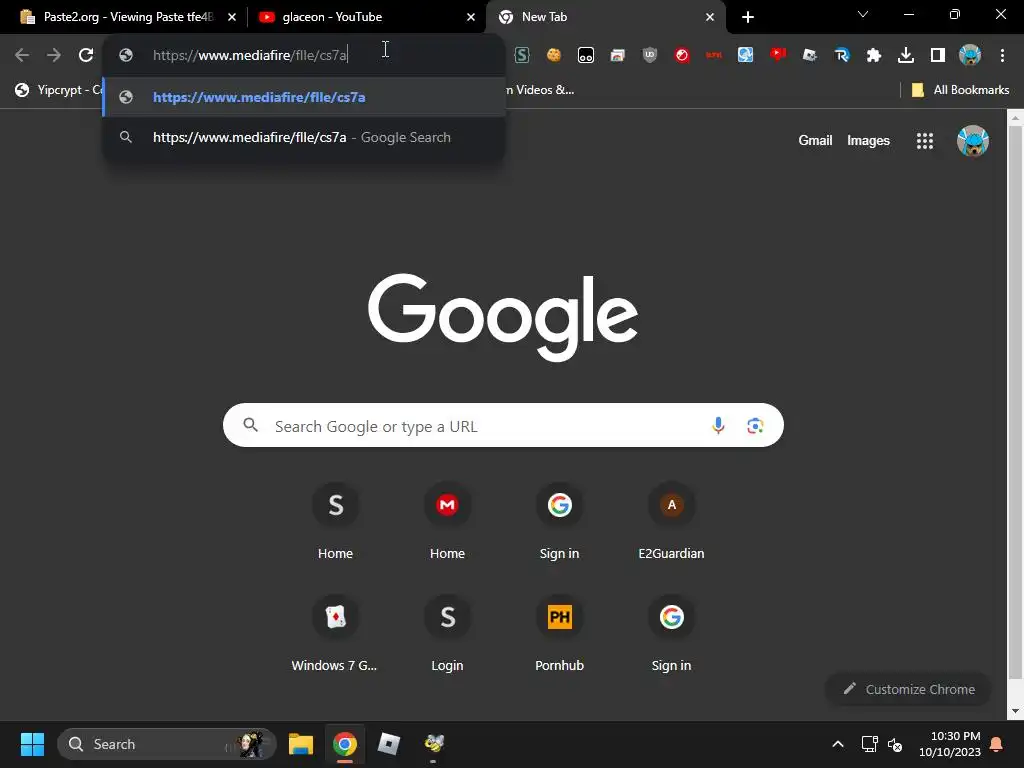
Task: Open the Chrome profile avatar in toolbar
Action: 970,55
